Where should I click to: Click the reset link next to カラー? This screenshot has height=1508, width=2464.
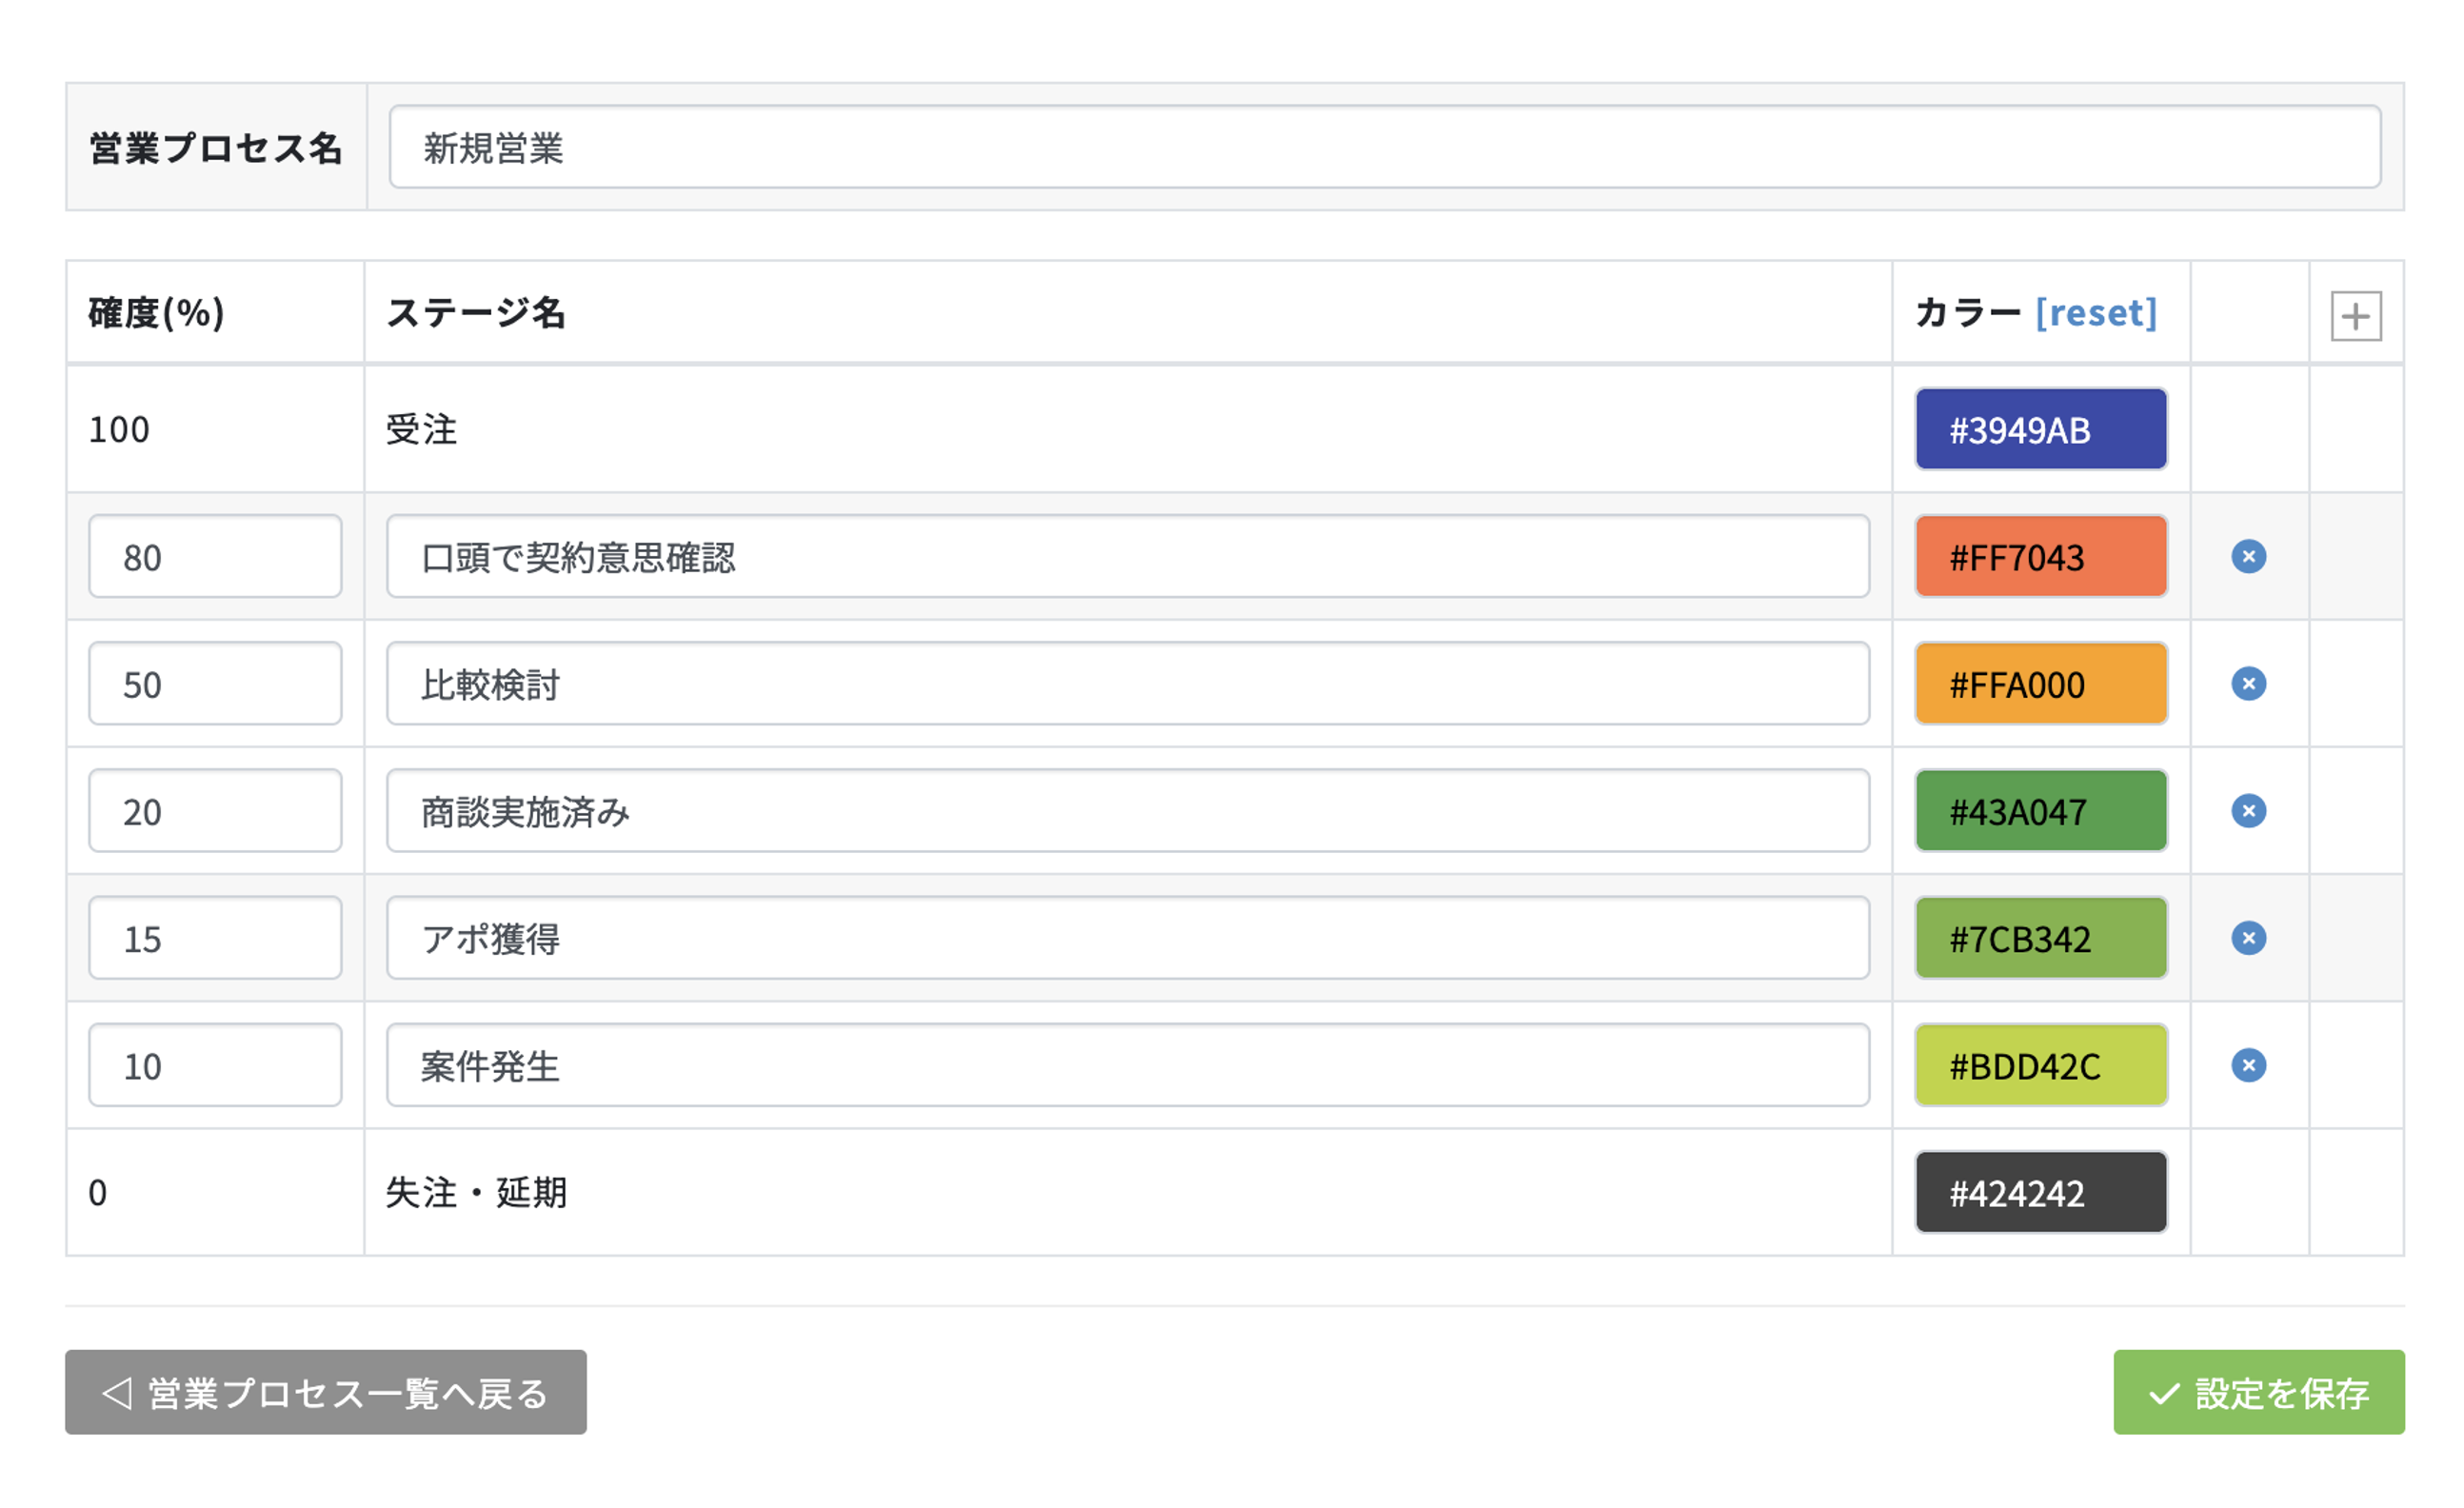[2096, 313]
